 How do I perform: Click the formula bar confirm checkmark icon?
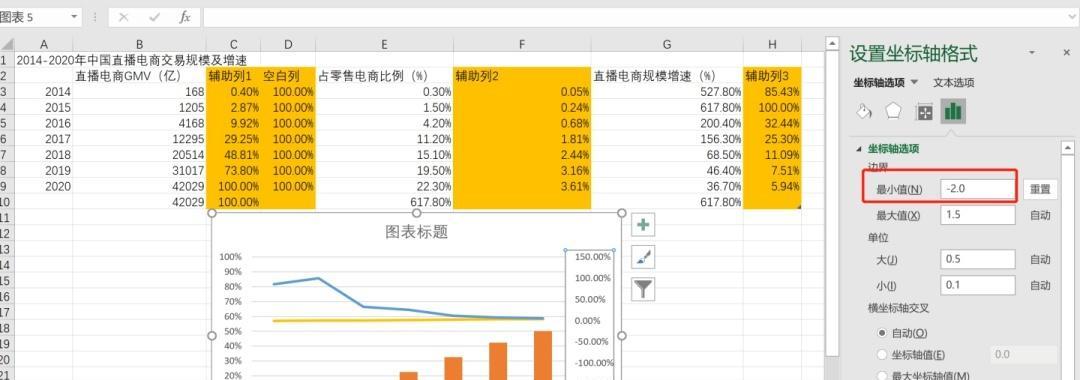pos(154,17)
